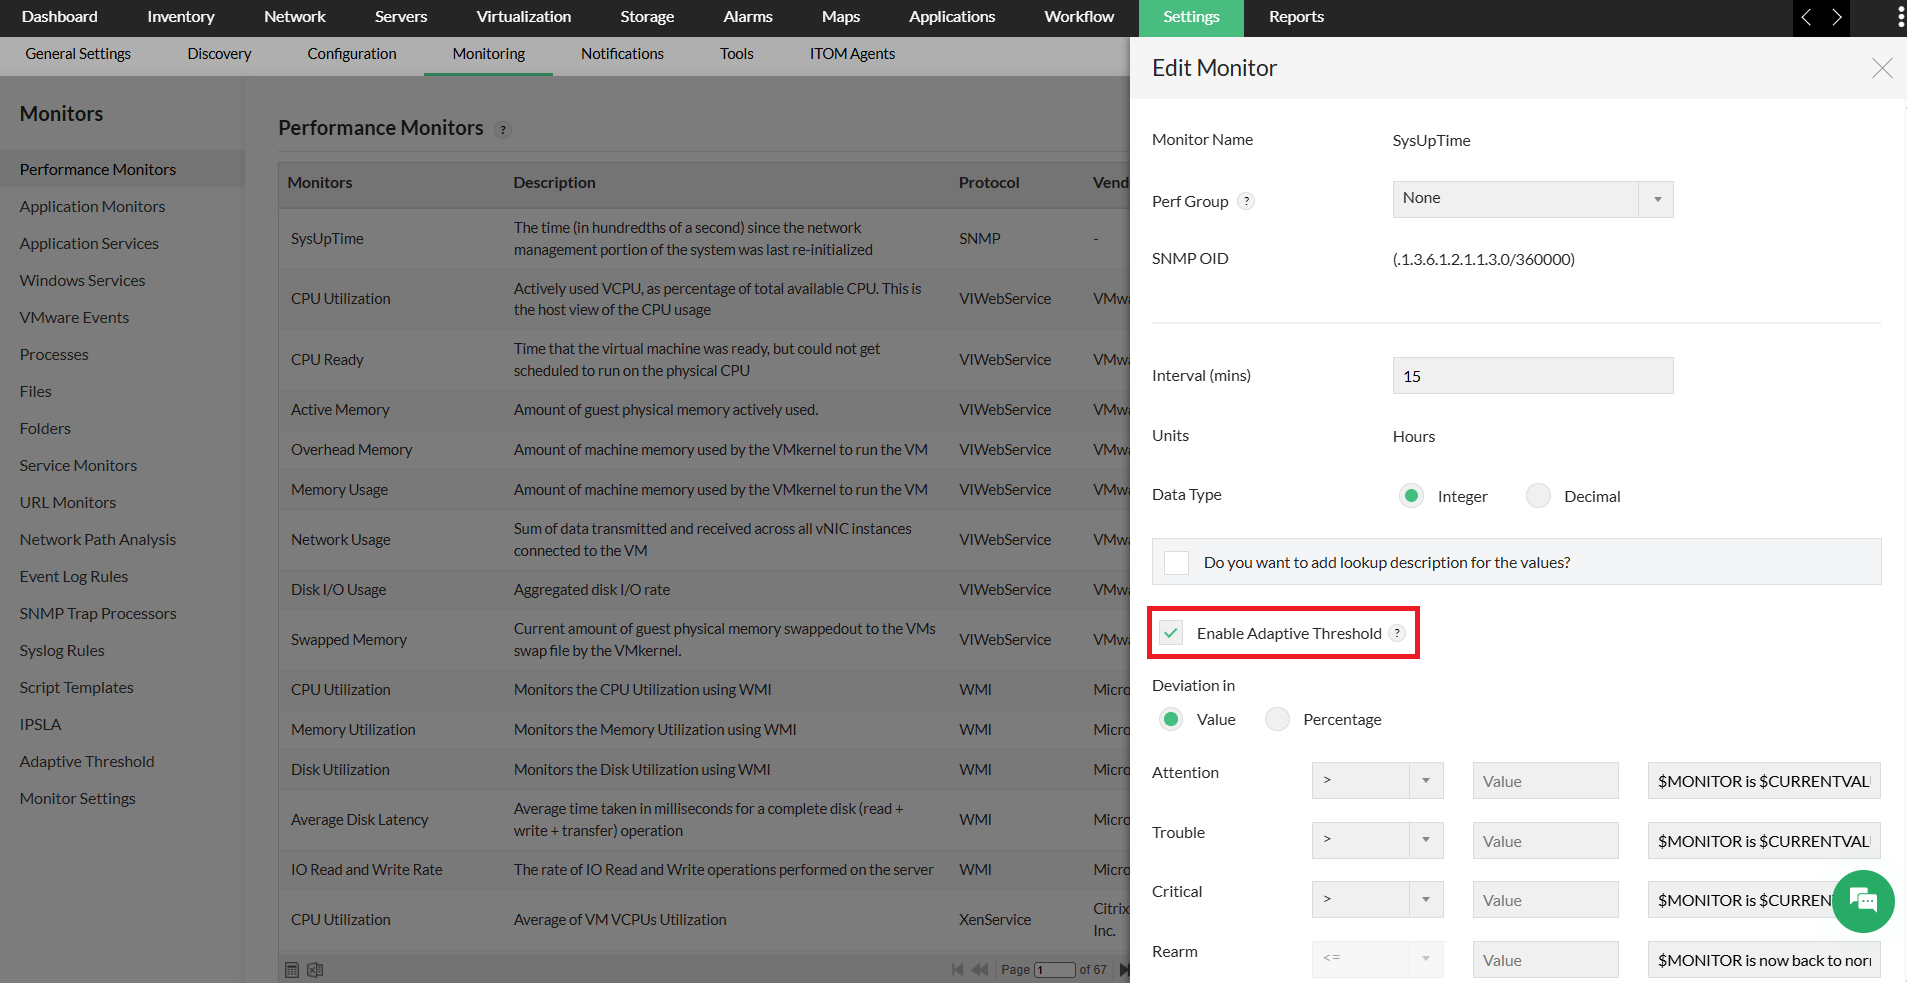The height and width of the screenshot is (983, 1907).
Task: Sort by Protocol column header
Action: pyautogui.click(x=989, y=183)
